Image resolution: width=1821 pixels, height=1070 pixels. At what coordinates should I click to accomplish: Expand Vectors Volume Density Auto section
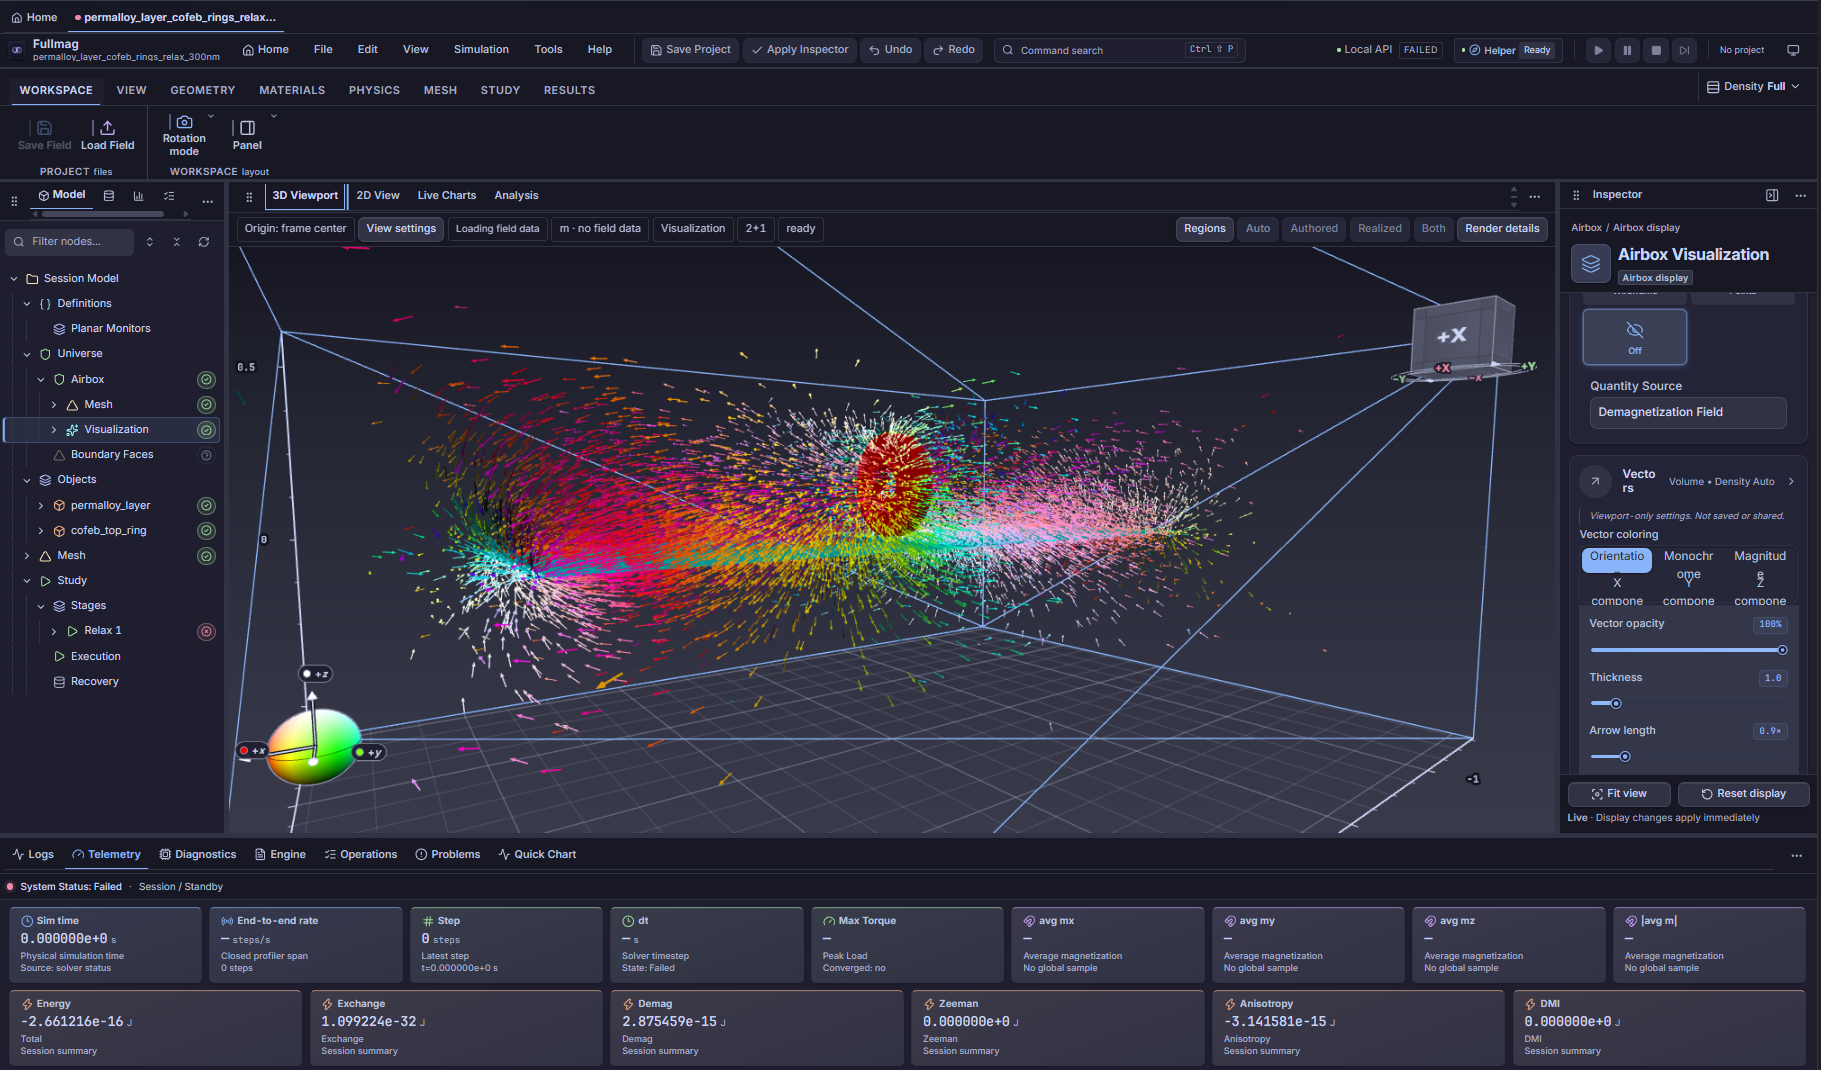(1791, 481)
